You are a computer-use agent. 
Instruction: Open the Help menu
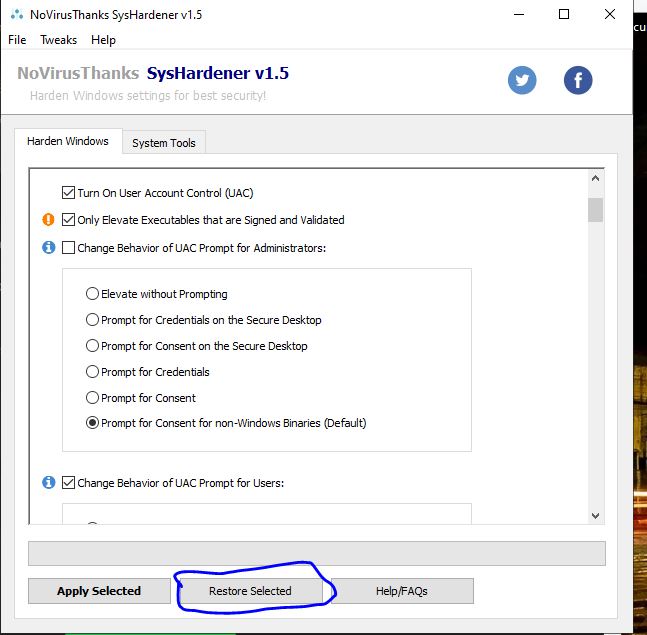pos(103,40)
